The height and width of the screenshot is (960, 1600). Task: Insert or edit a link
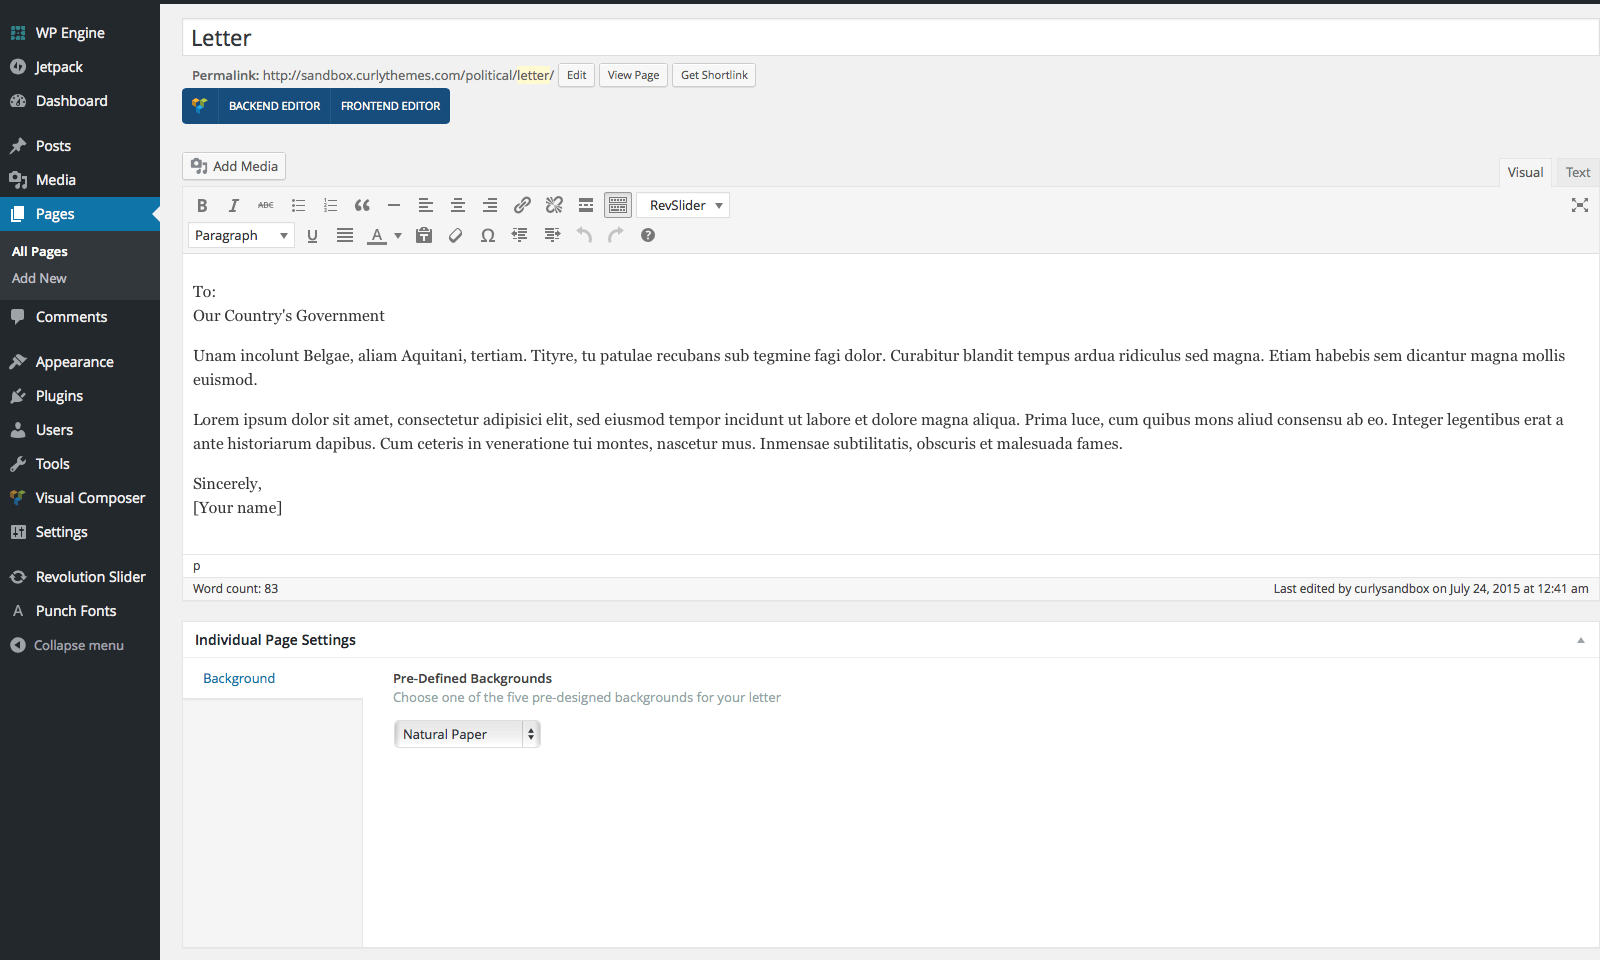522,205
